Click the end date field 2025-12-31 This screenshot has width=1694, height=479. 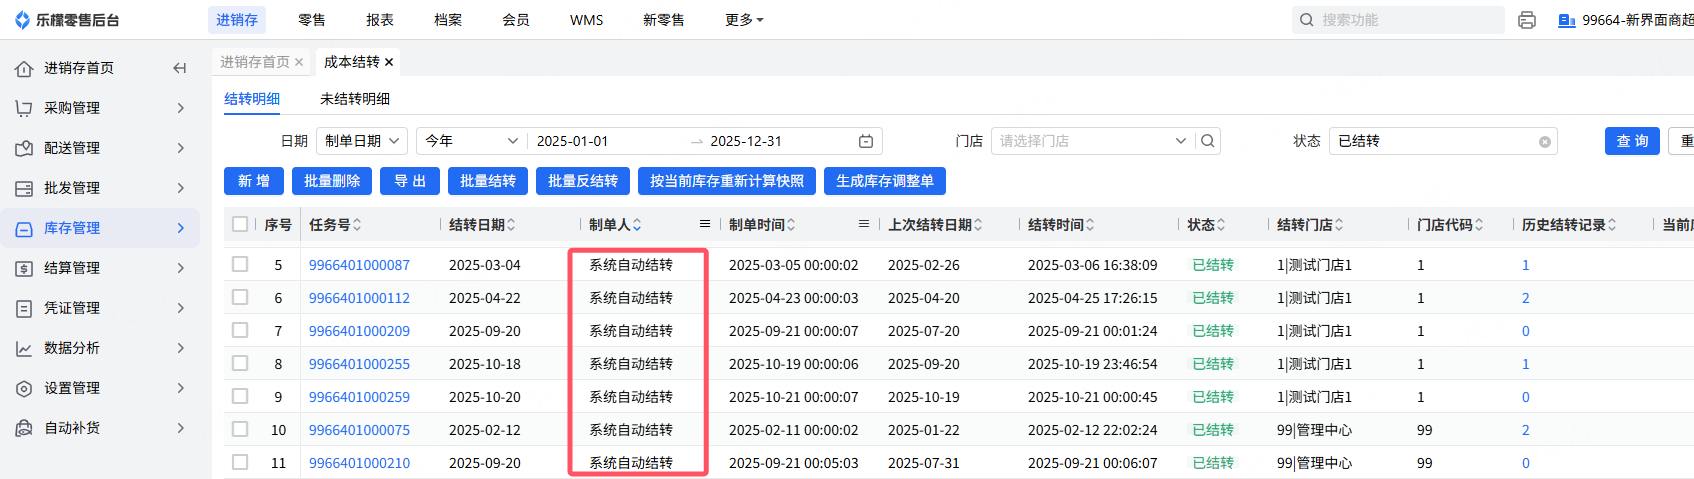[x=746, y=141]
